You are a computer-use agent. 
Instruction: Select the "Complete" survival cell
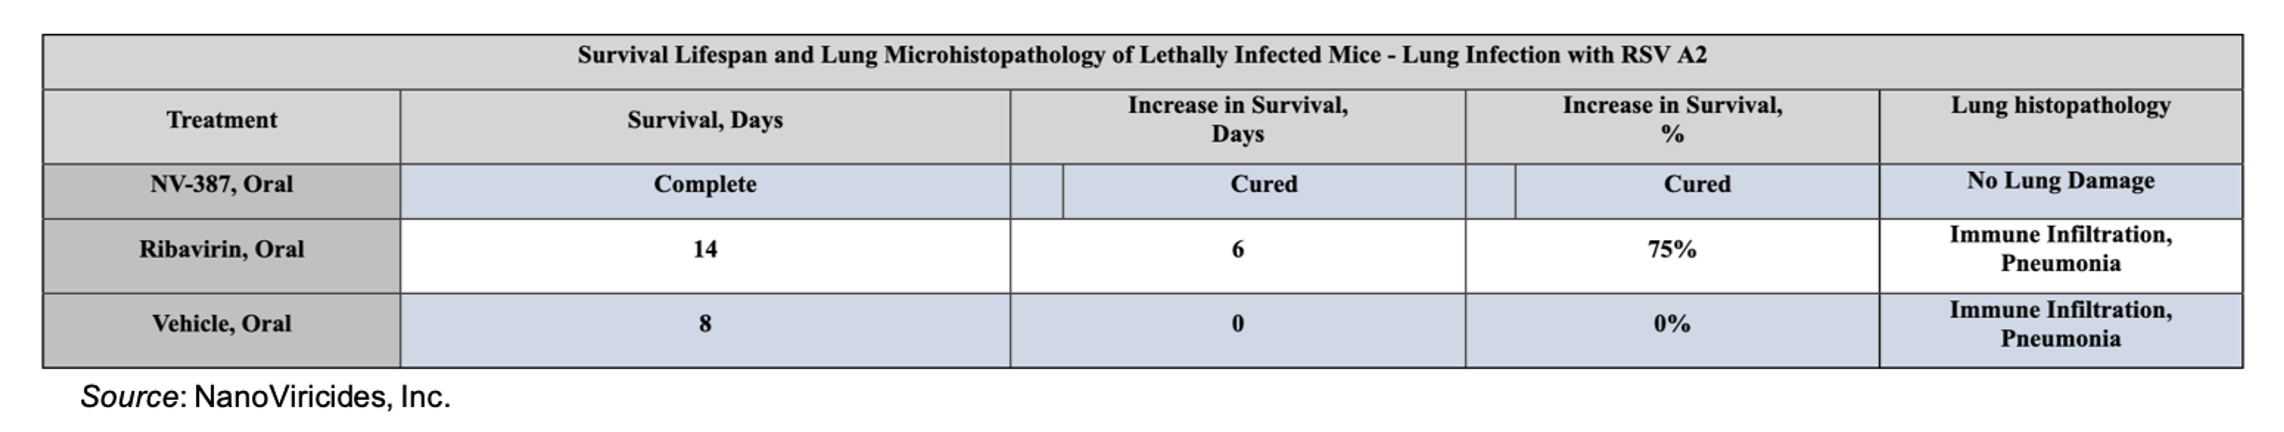click(x=704, y=185)
